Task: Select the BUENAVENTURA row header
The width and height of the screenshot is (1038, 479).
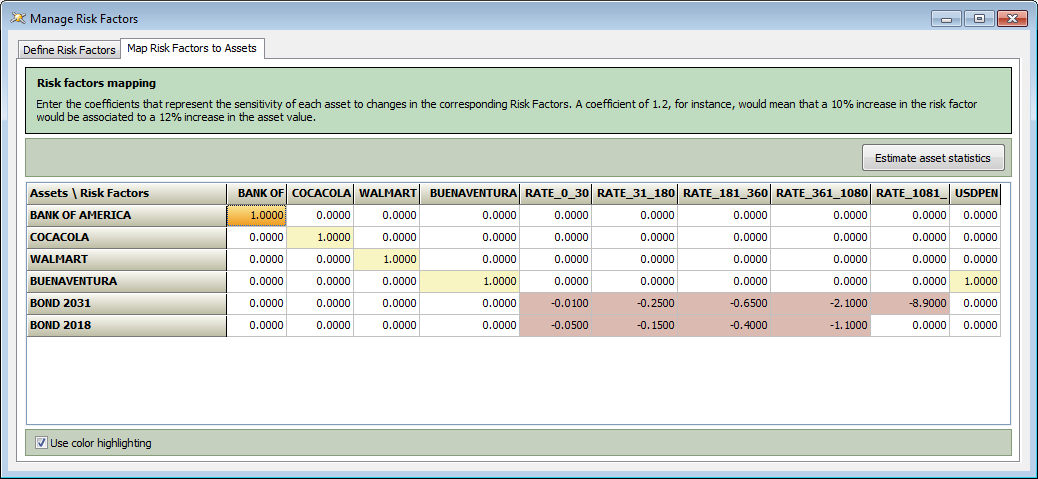Action: point(126,281)
